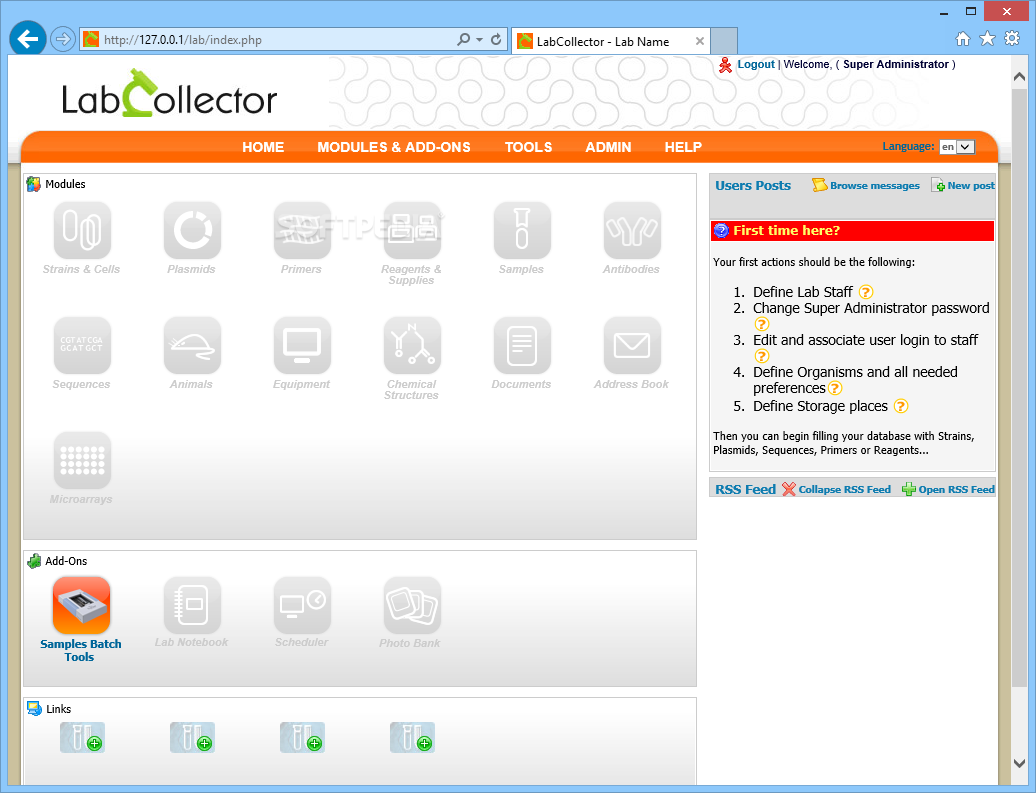Open the Sequences module icon
This screenshot has height=793, width=1036.
tap(82, 345)
